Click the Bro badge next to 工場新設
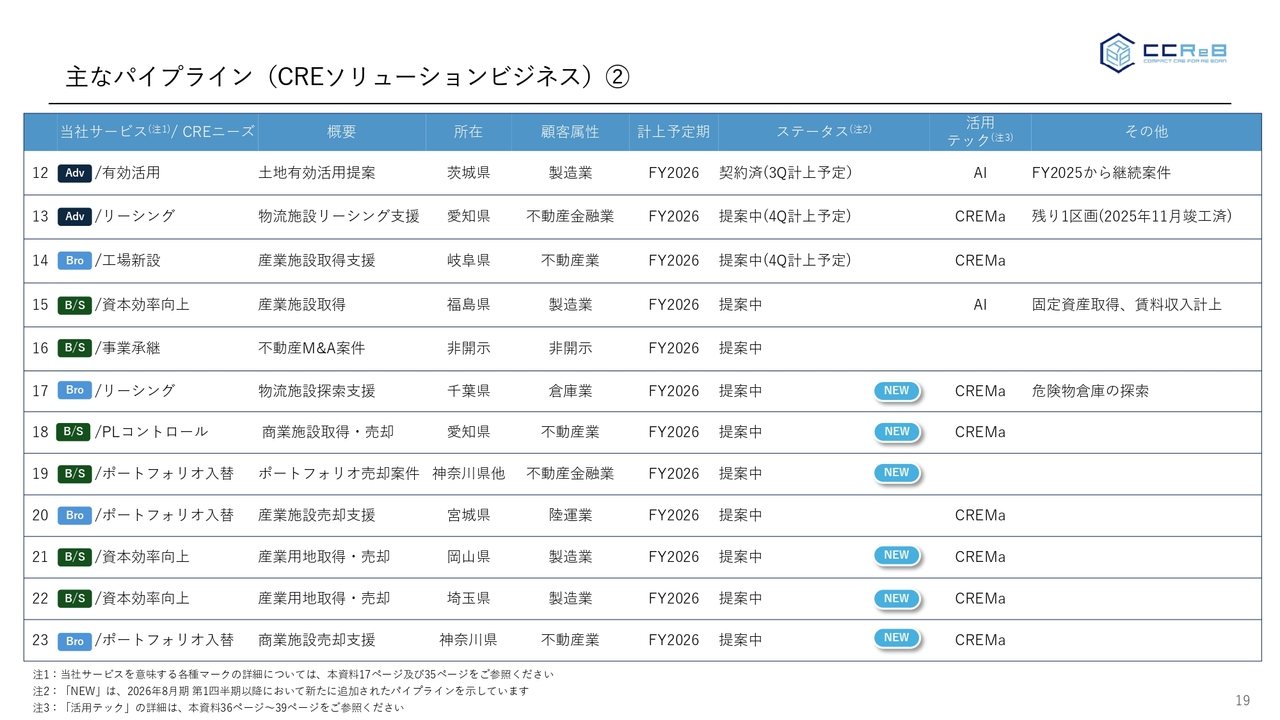1280x720 pixels. pyautogui.click(x=75, y=260)
